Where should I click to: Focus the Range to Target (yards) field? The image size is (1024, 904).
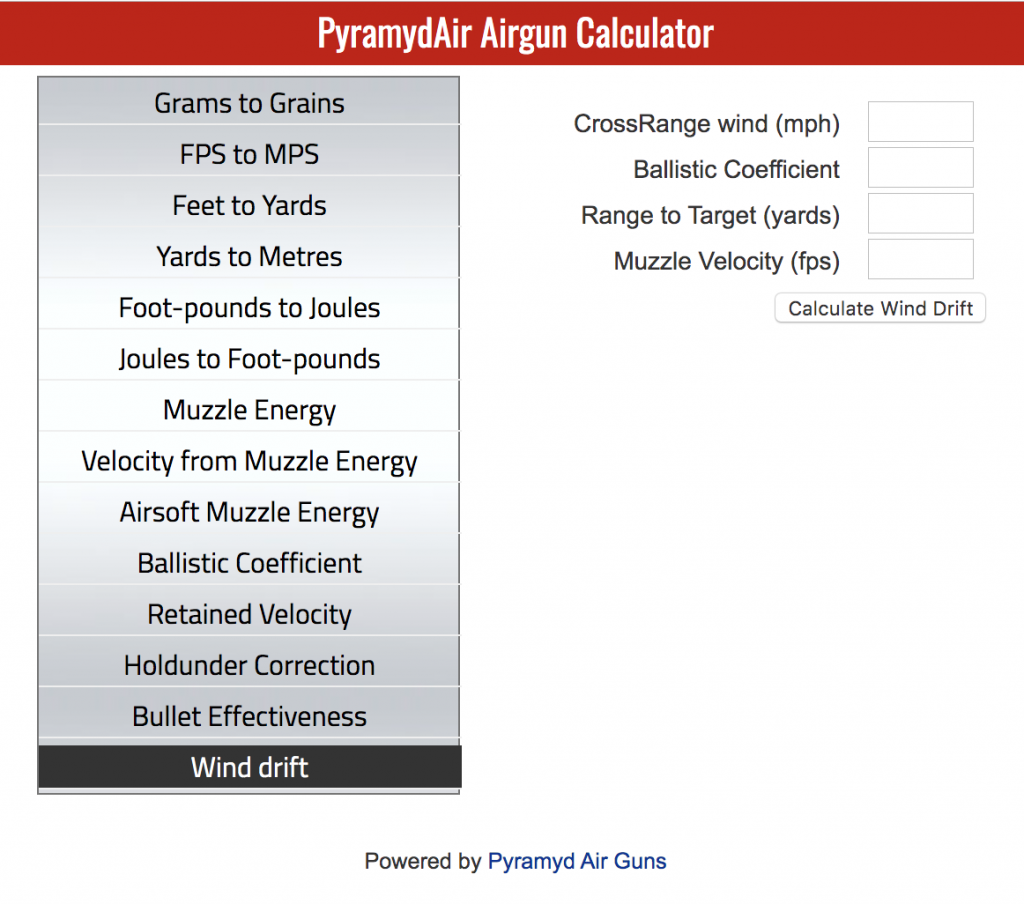[x=920, y=213]
